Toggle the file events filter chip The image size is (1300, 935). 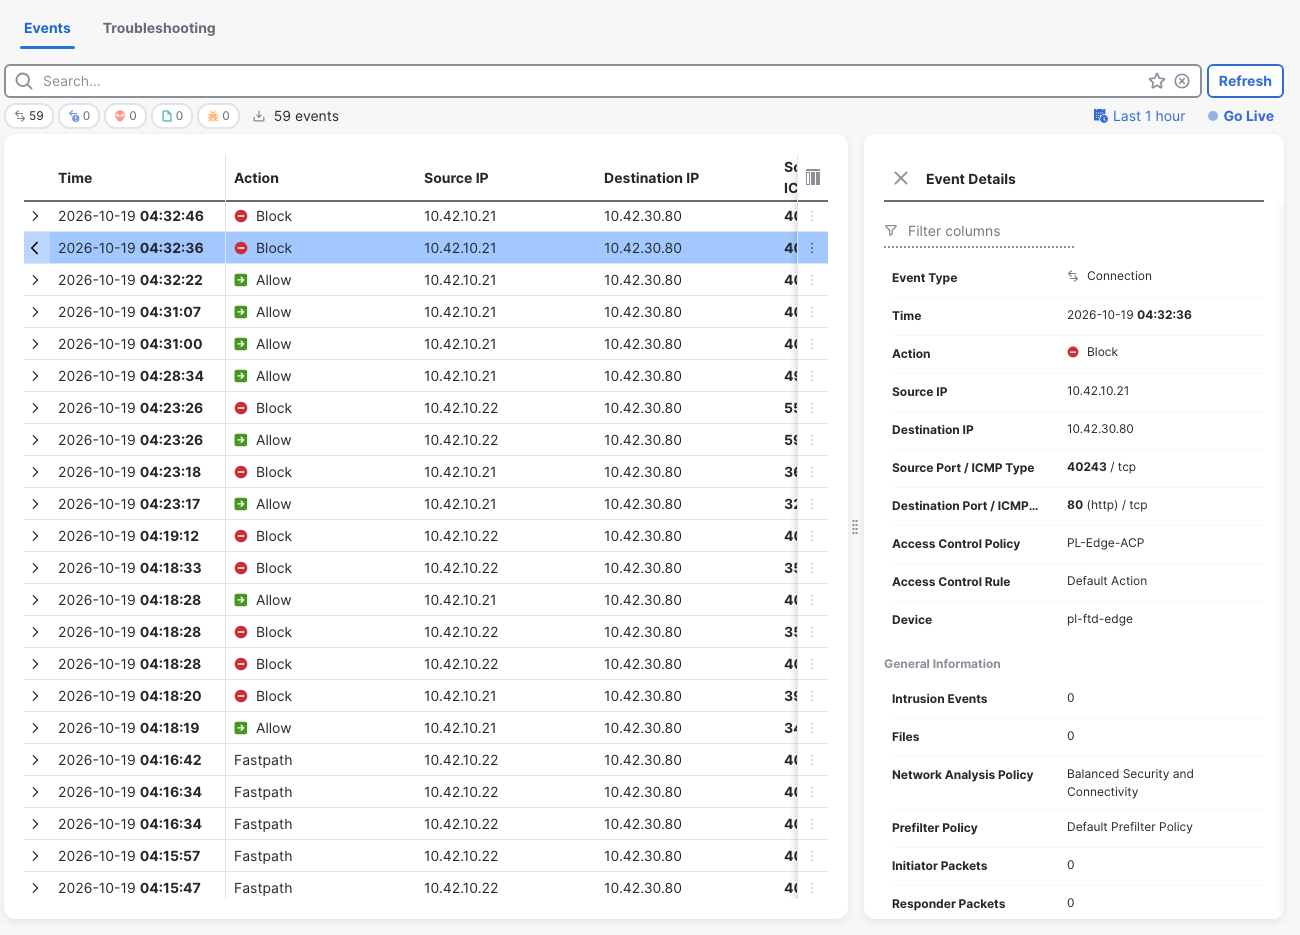click(172, 116)
